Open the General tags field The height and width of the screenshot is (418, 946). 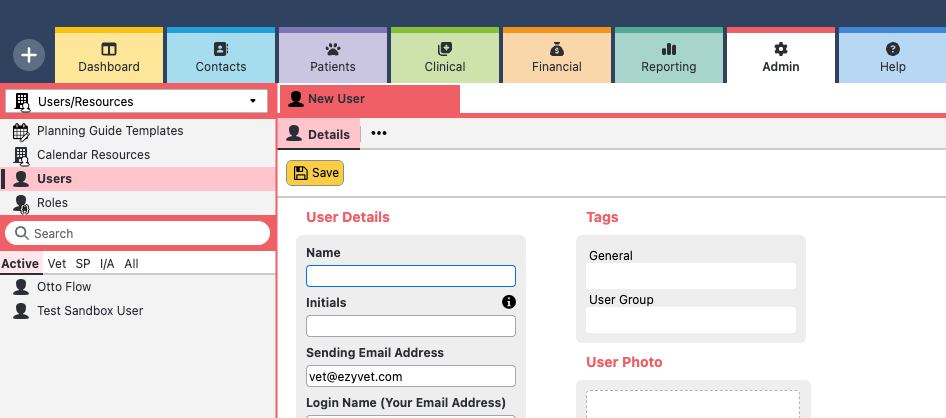click(691, 276)
